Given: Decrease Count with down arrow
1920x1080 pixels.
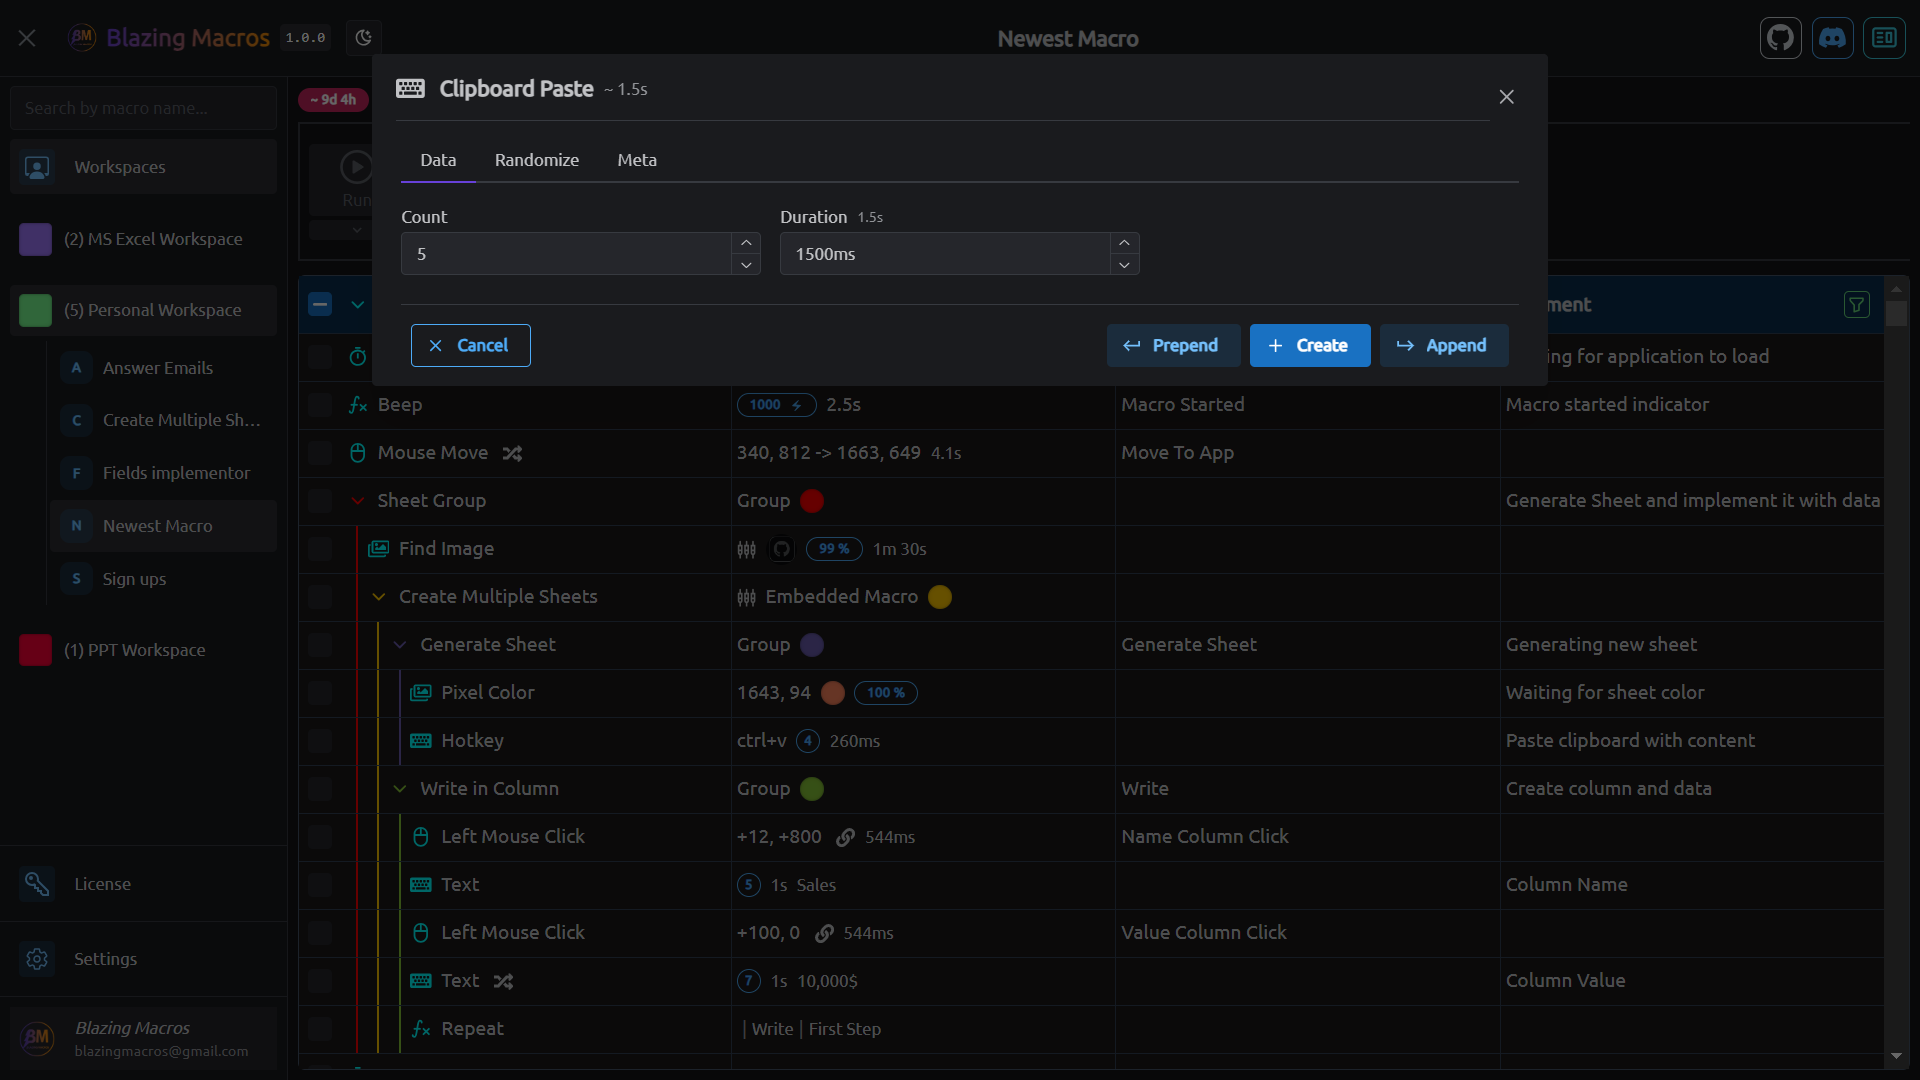Looking at the screenshot, I should [746, 265].
